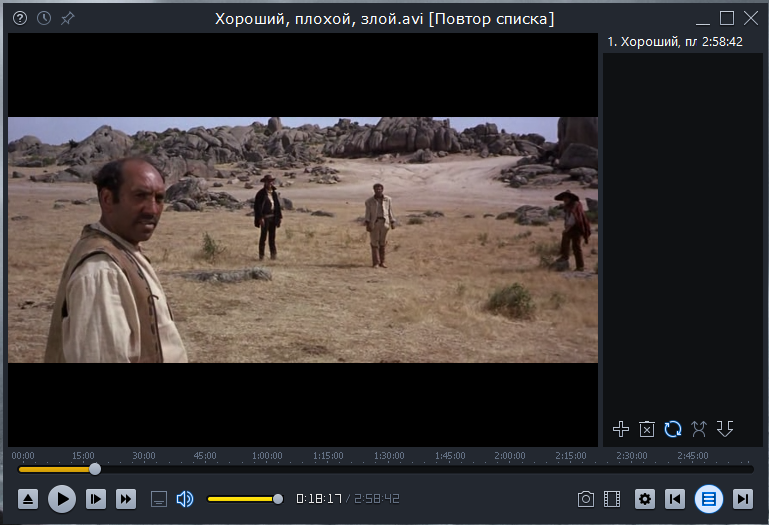Open the clock history icon in title bar
This screenshot has width=772, height=528.
click(44, 19)
